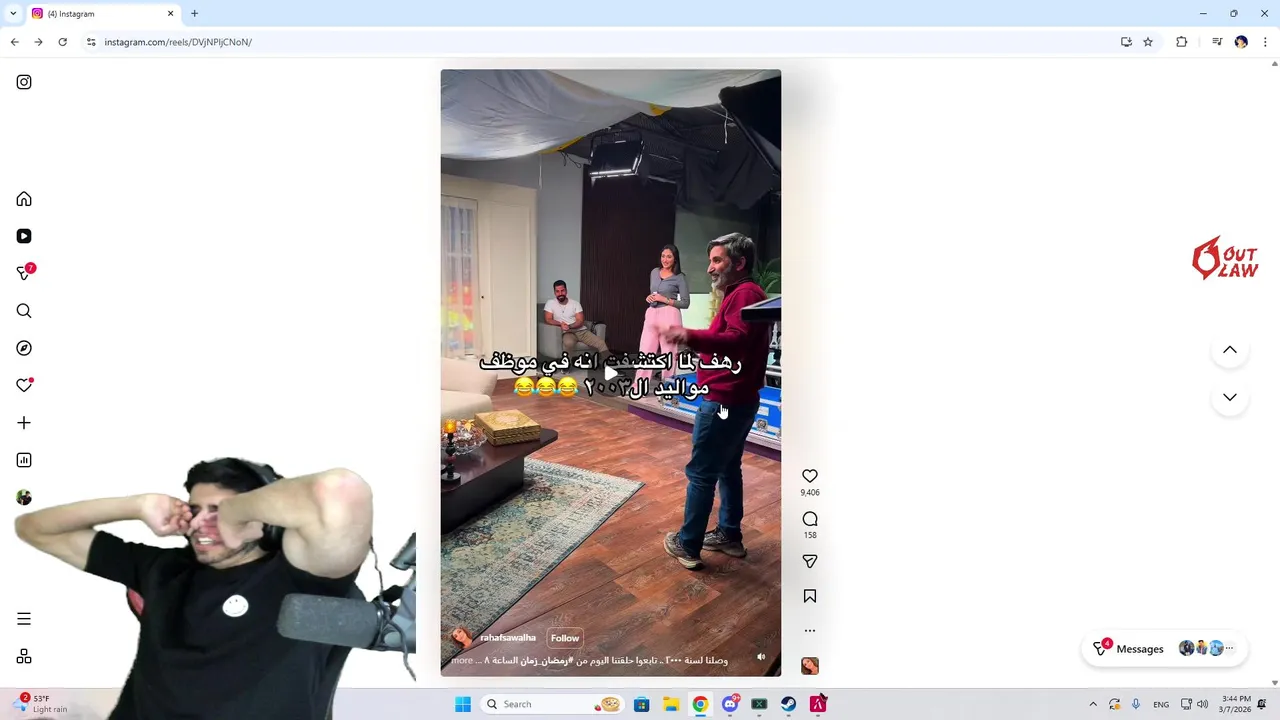Follow rahafsawalha
The image size is (1280, 720).
point(565,638)
